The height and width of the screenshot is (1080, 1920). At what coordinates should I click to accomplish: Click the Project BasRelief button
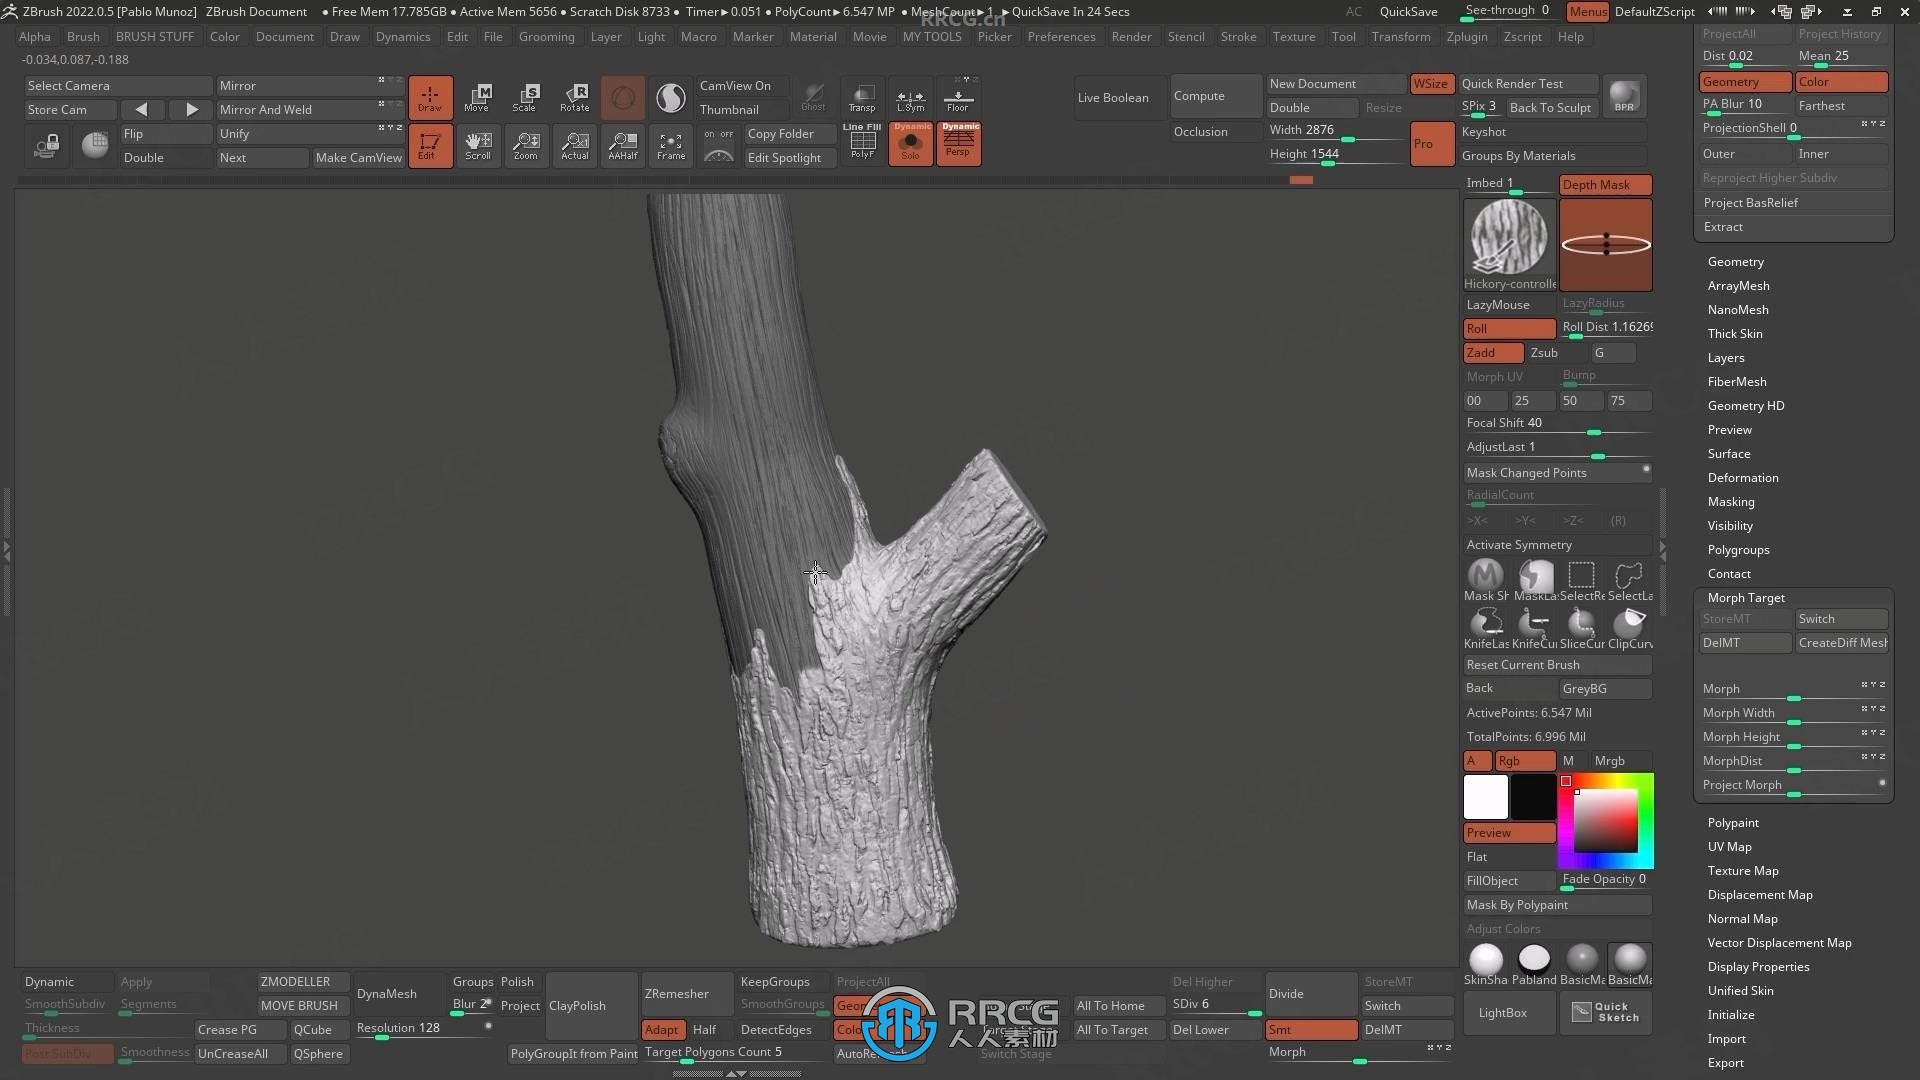(x=1751, y=202)
